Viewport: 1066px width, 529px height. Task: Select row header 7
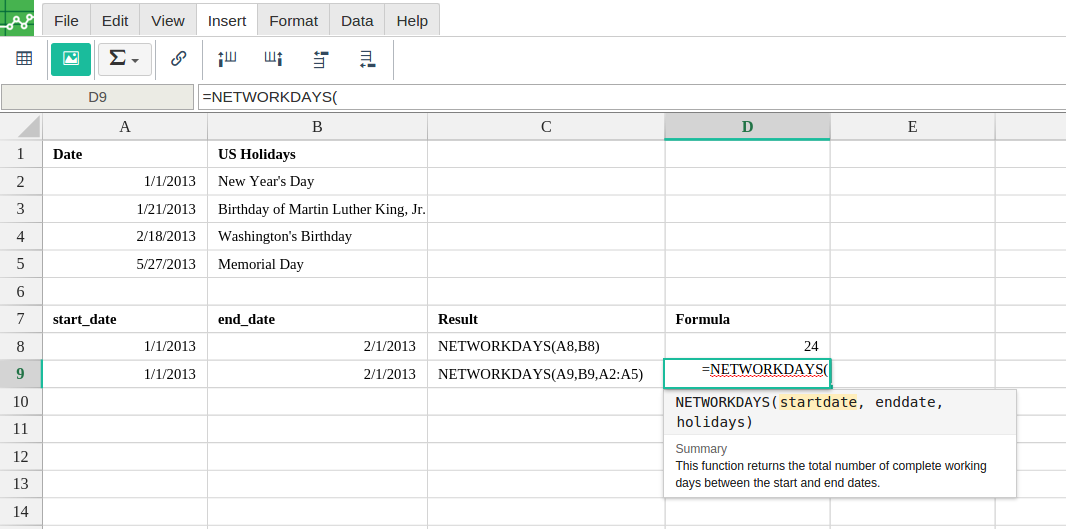coord(20,319)
